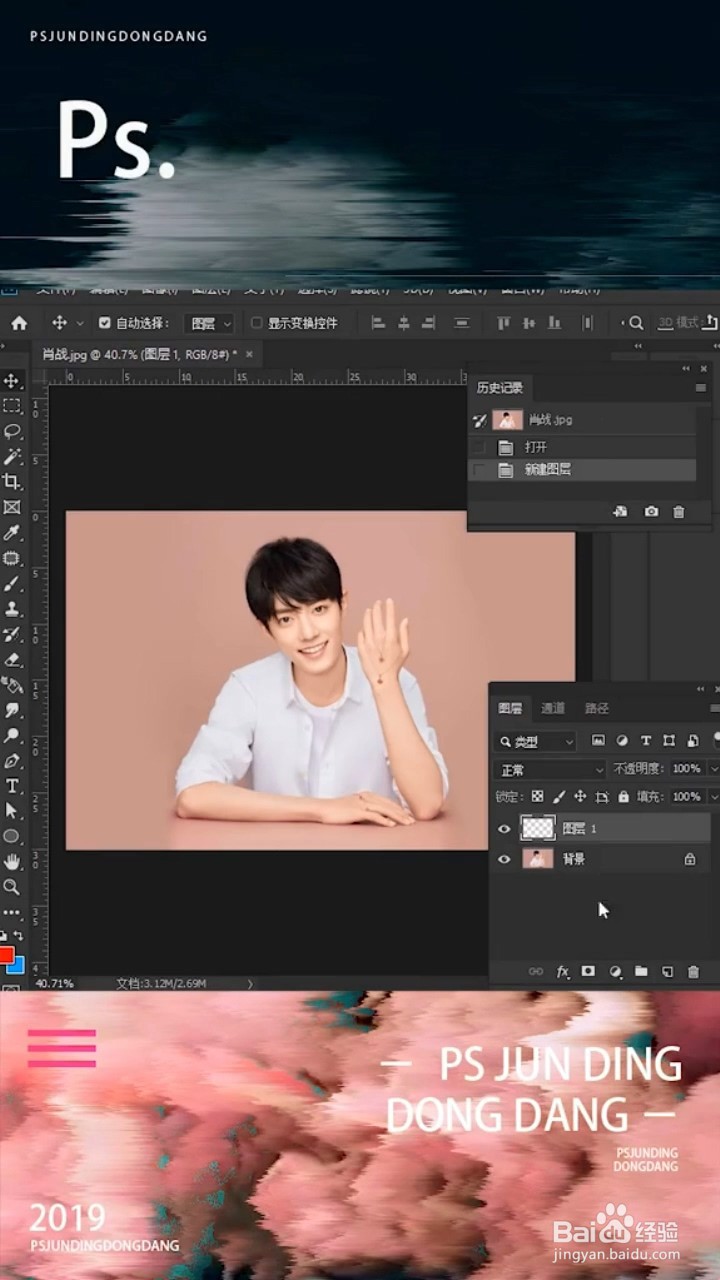Screen dimensions: 720x1280
Task: Select the Horizontal Type tool
Action: [12, 786]
